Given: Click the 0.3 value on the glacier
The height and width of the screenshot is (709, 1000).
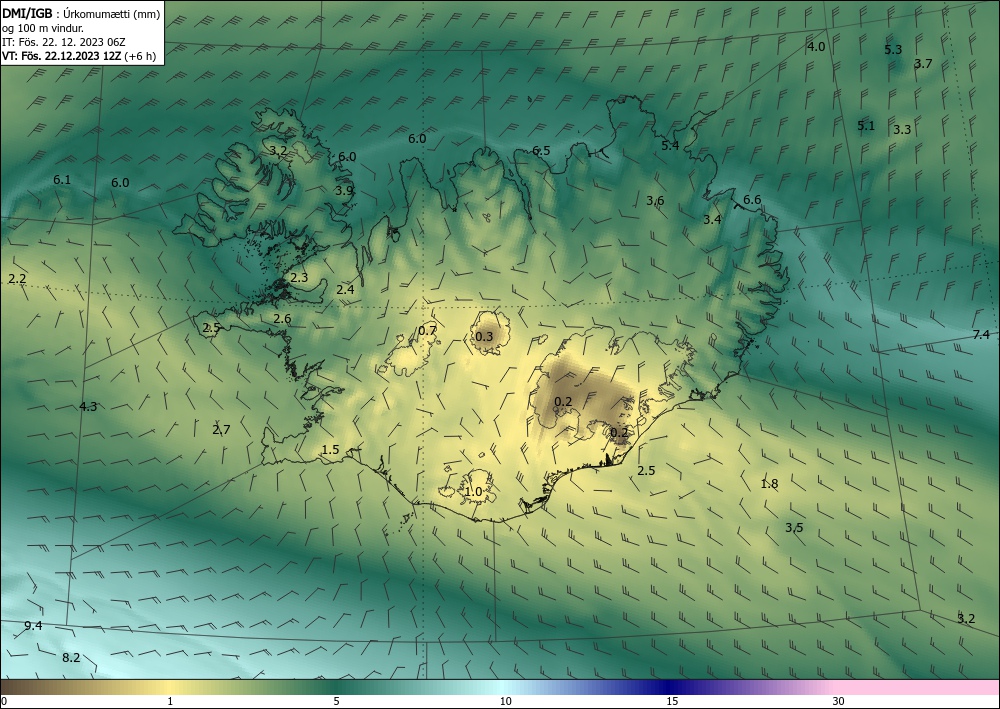Looking at the screenshot, I should tap(484, 336).
